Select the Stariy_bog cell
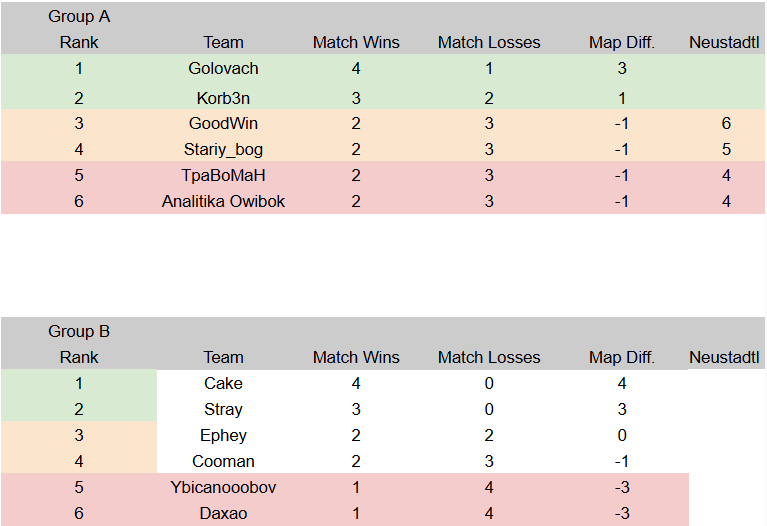This screenshot has height=526, width=767. click(223, 150)
